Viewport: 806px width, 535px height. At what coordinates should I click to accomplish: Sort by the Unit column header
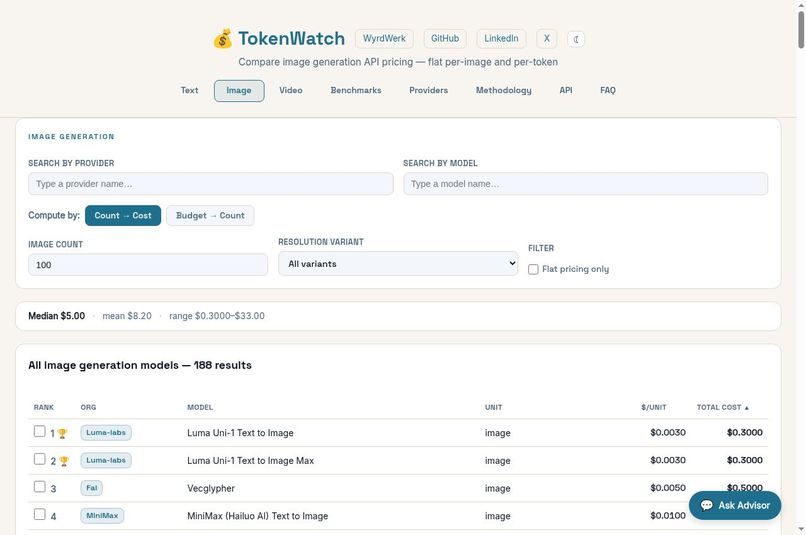pyautogui.click(x=493, y=407)
